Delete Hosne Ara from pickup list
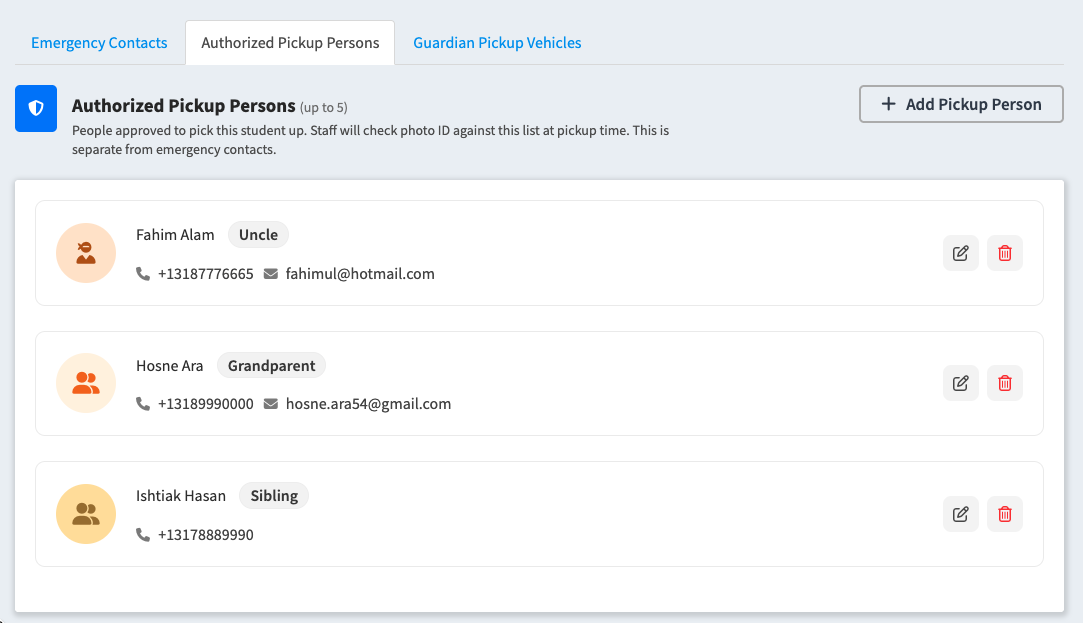This screenshot has width=1083, height=623. click(x=1005, y=383)
